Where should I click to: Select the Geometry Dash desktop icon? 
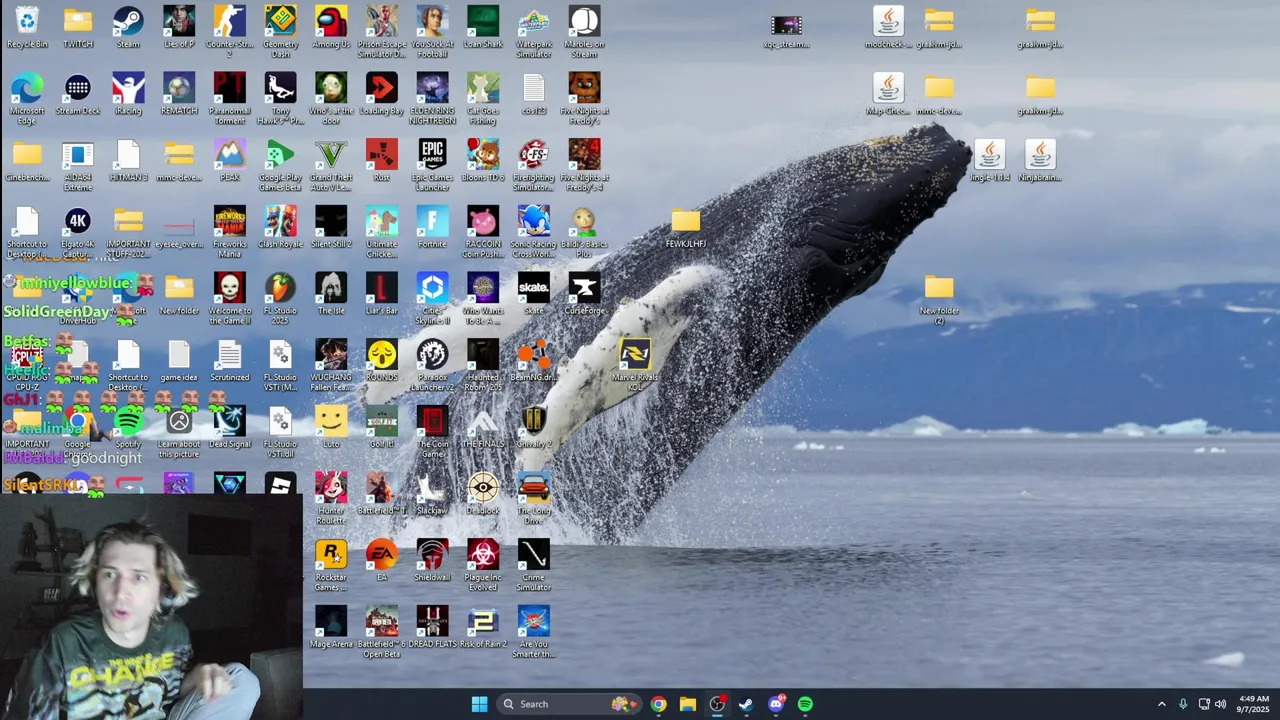(280, 31)
